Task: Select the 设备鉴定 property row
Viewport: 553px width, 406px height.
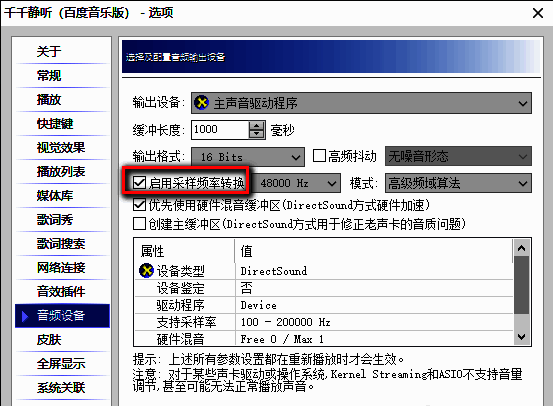Action: point(324,288)
